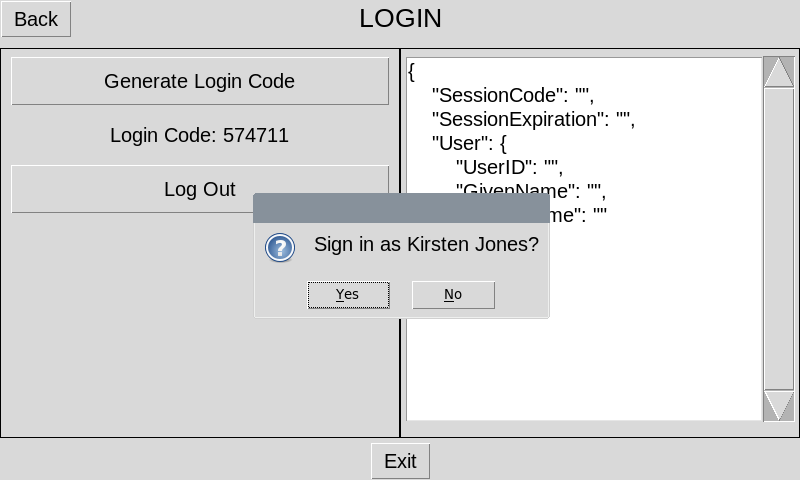800x480 pixels.
Task: Click the opening brace in the JSON text
Action: (412, 72)
